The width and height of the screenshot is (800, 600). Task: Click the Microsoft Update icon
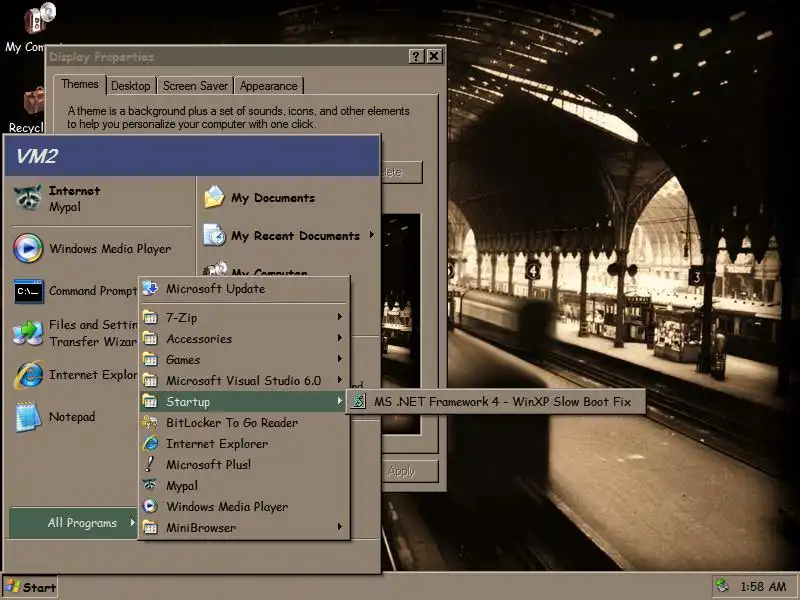pos(150,288)
